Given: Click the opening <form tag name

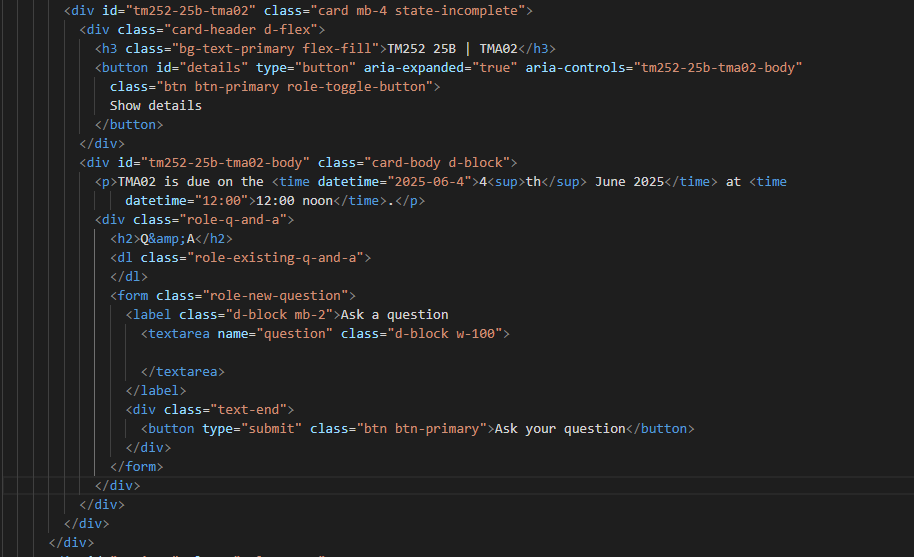Looking at the screenshot, I should (x=133, y=296).
